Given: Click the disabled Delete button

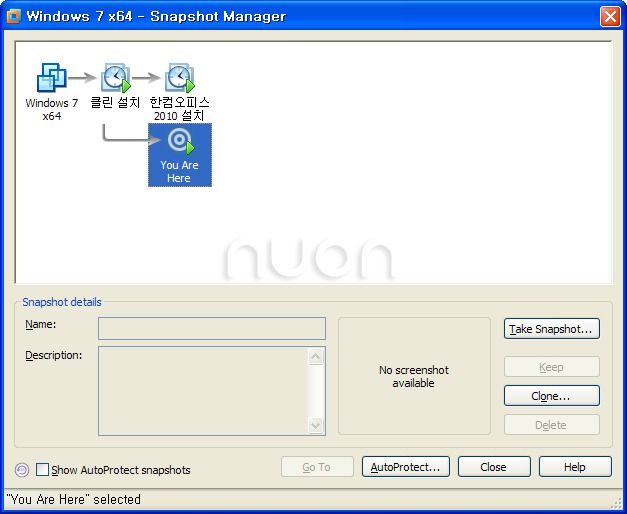Looking at the screenshot, I should click(x=551, y=424).
